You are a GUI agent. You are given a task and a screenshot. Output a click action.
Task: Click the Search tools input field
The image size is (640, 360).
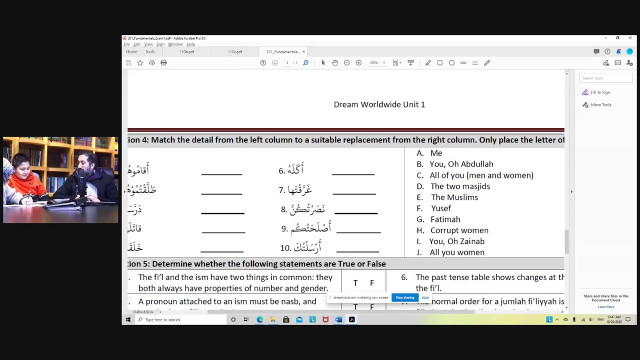606,78
